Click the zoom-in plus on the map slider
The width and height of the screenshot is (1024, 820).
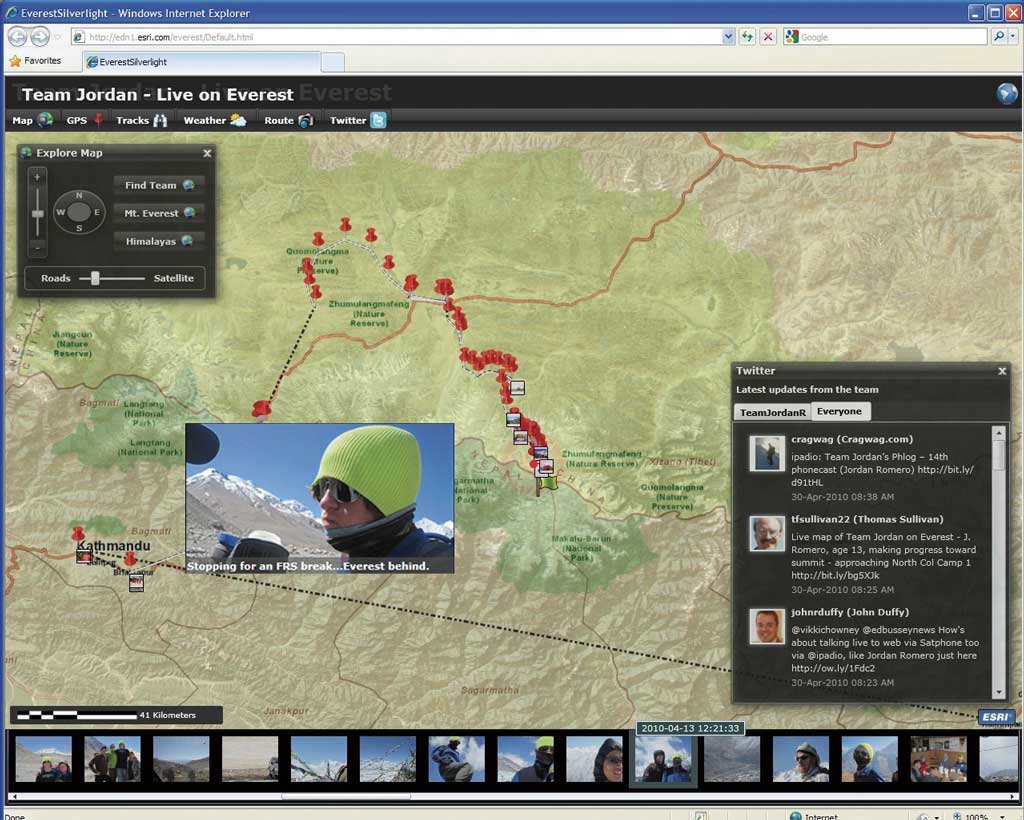click(38, 177)
